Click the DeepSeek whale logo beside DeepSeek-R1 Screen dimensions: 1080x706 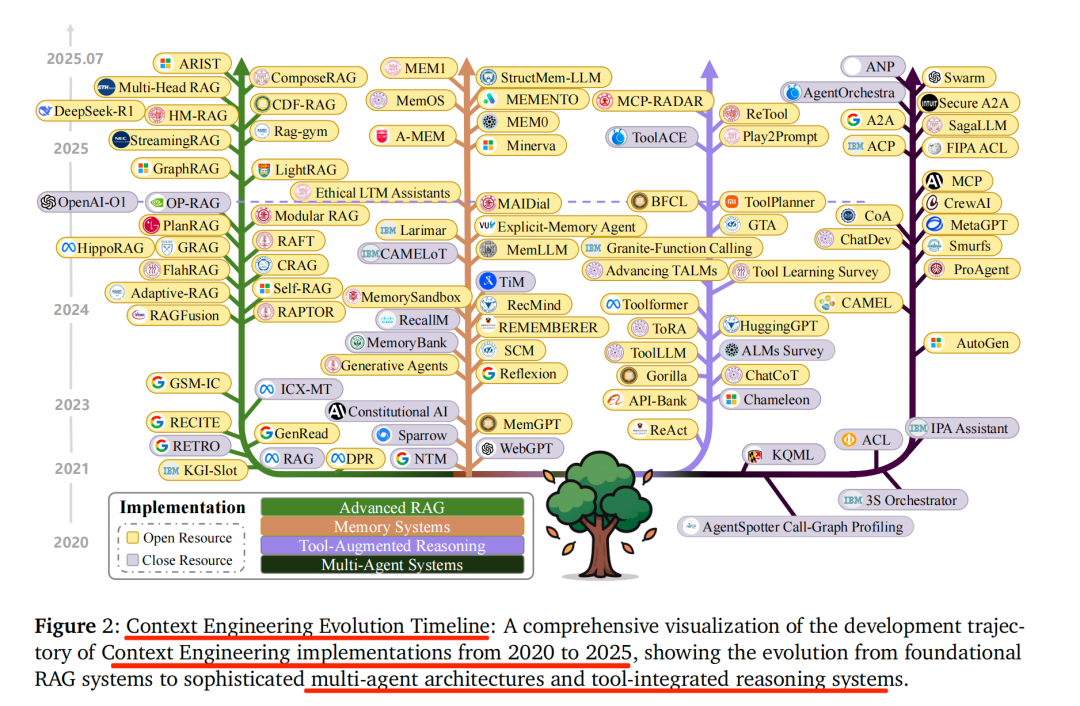(x=45, y=110)
